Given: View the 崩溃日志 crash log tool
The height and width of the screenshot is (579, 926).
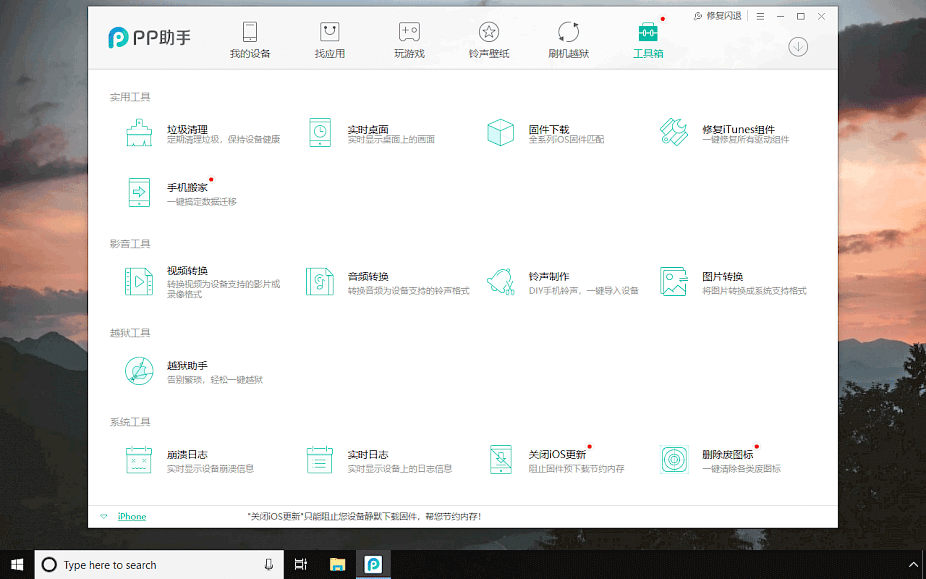Looking at the screenshot, I should 140,460.
